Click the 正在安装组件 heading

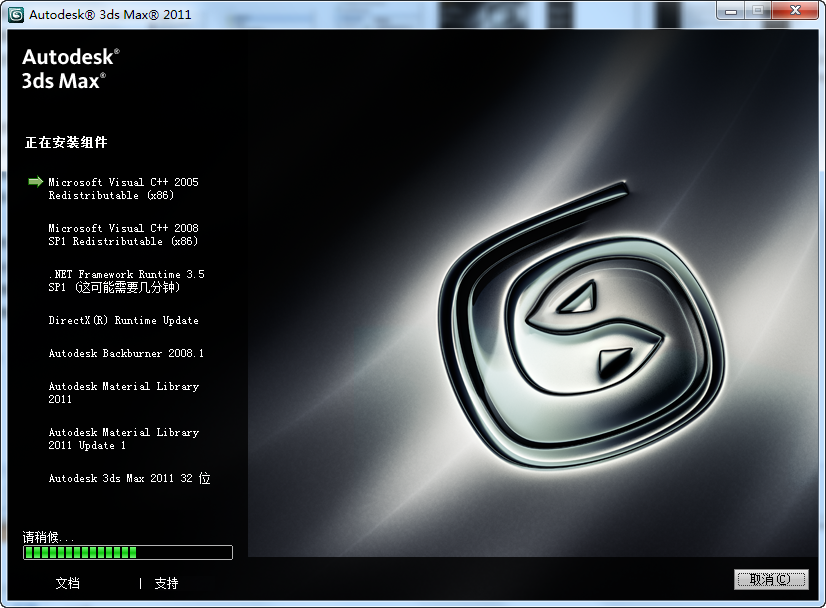point(66,143)
